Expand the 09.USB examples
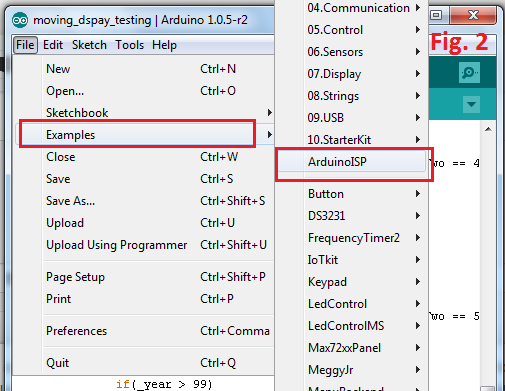The height and width of the screenshot is (391, 505). pyautogui.click(x=352, y=118)
